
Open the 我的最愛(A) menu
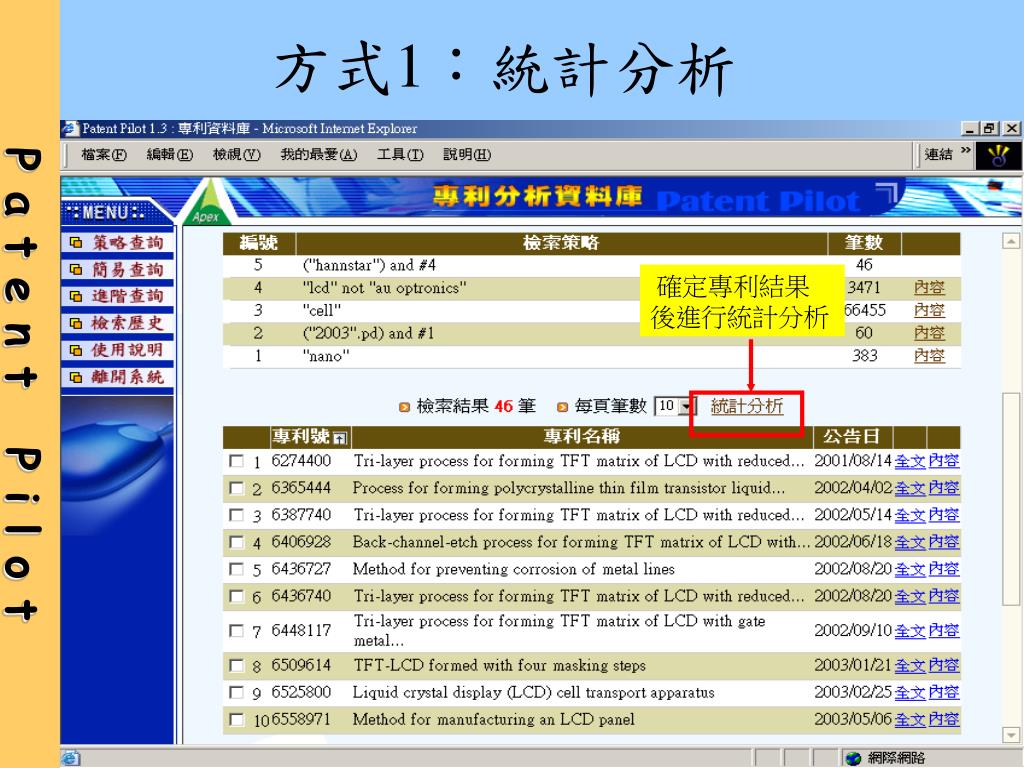(318, 154)
